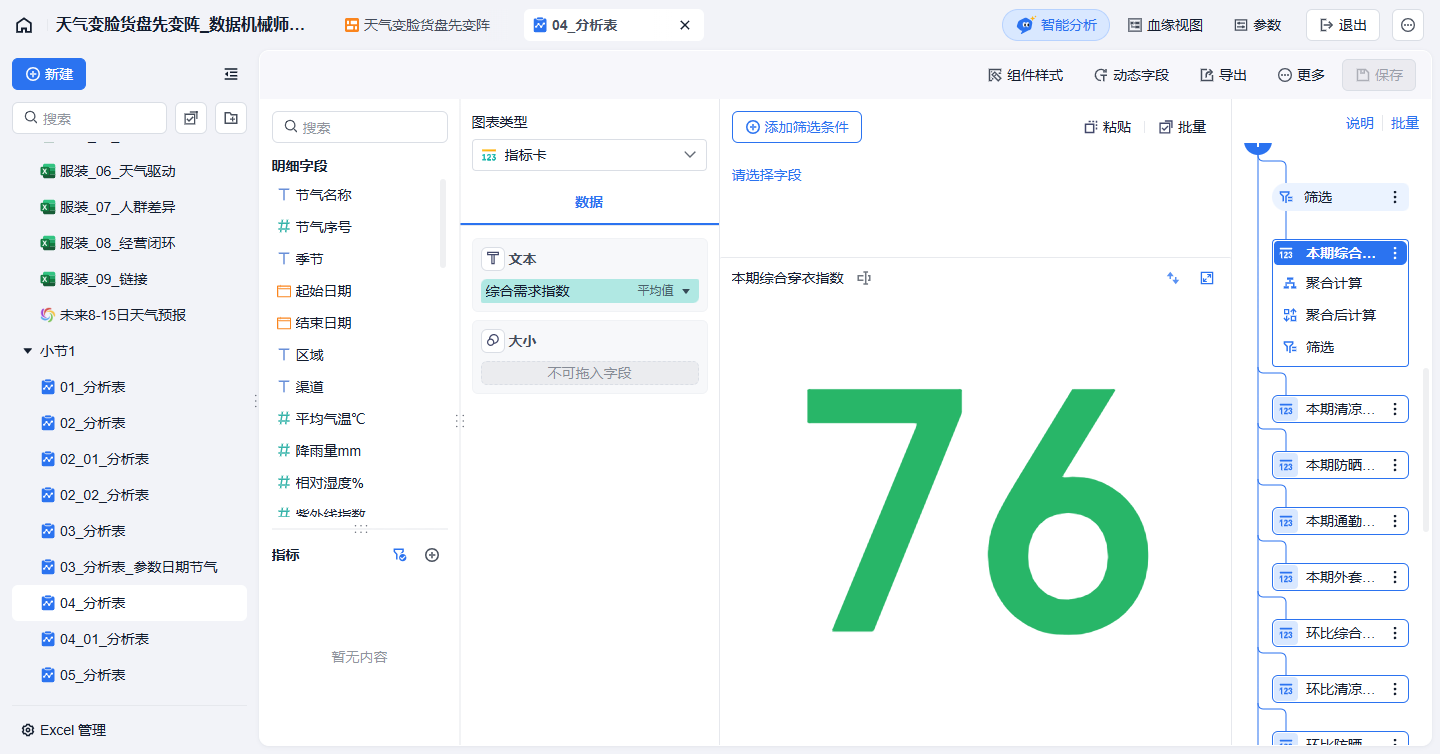
Task: Collapse the 小节1 section
Action: click(27, 351)
